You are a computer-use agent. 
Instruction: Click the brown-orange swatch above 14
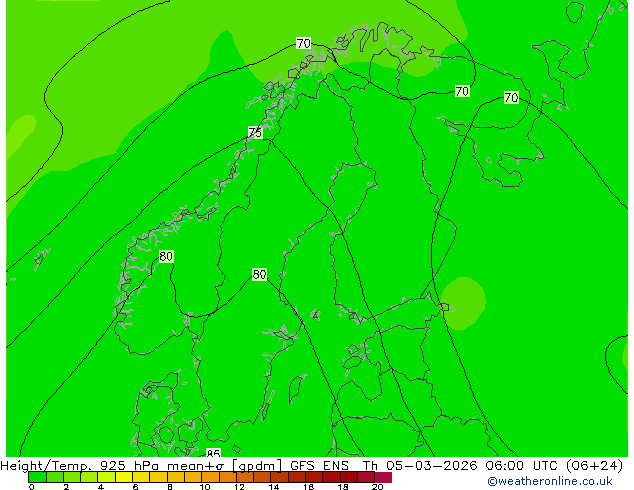[x=279, y=477]
